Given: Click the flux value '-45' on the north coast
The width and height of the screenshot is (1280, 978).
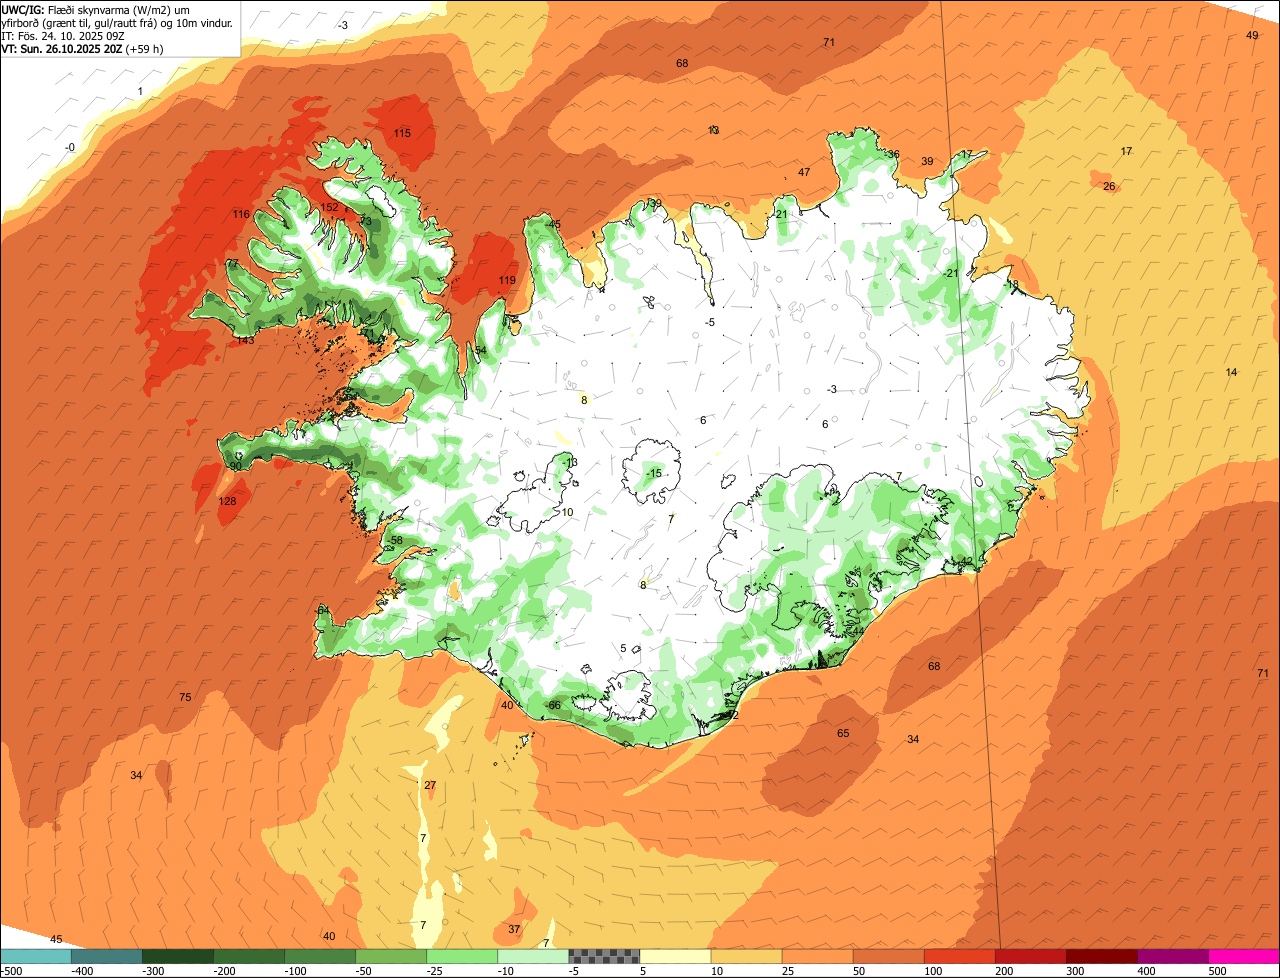Looking at the screenshot, I should point(552,224).
